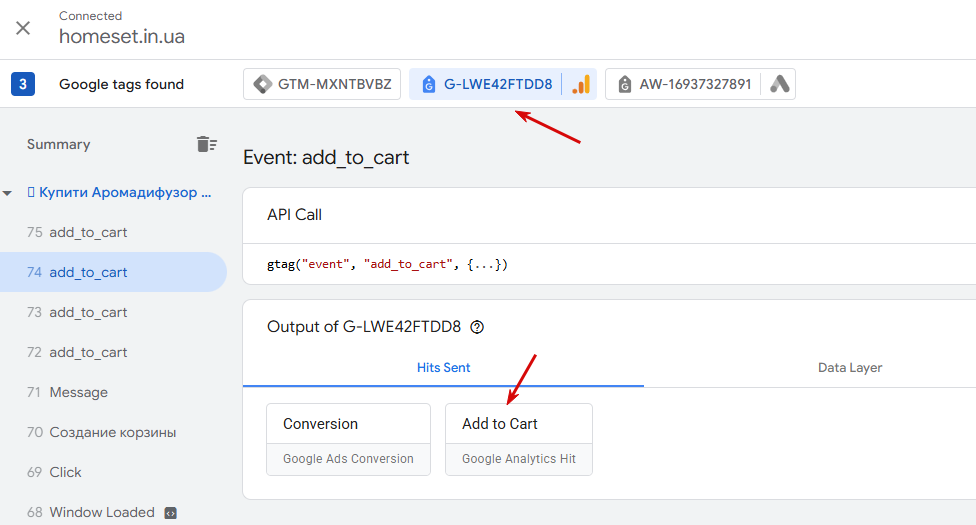The height and width of the screenshot is (525, 976).
Task: Click the GTM diamond icon in GTM-MXNTBVBZ chip
Action: pos(263,84)
